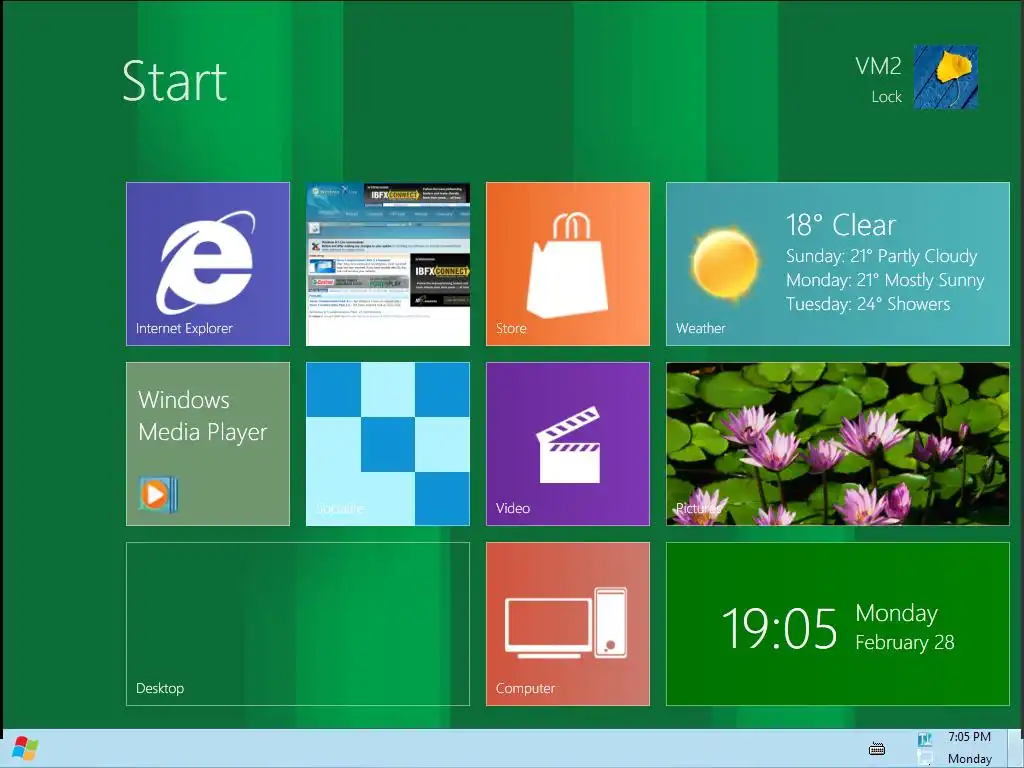Open the Computer tile
1024x768 pixels.
(x=568, y=624)
